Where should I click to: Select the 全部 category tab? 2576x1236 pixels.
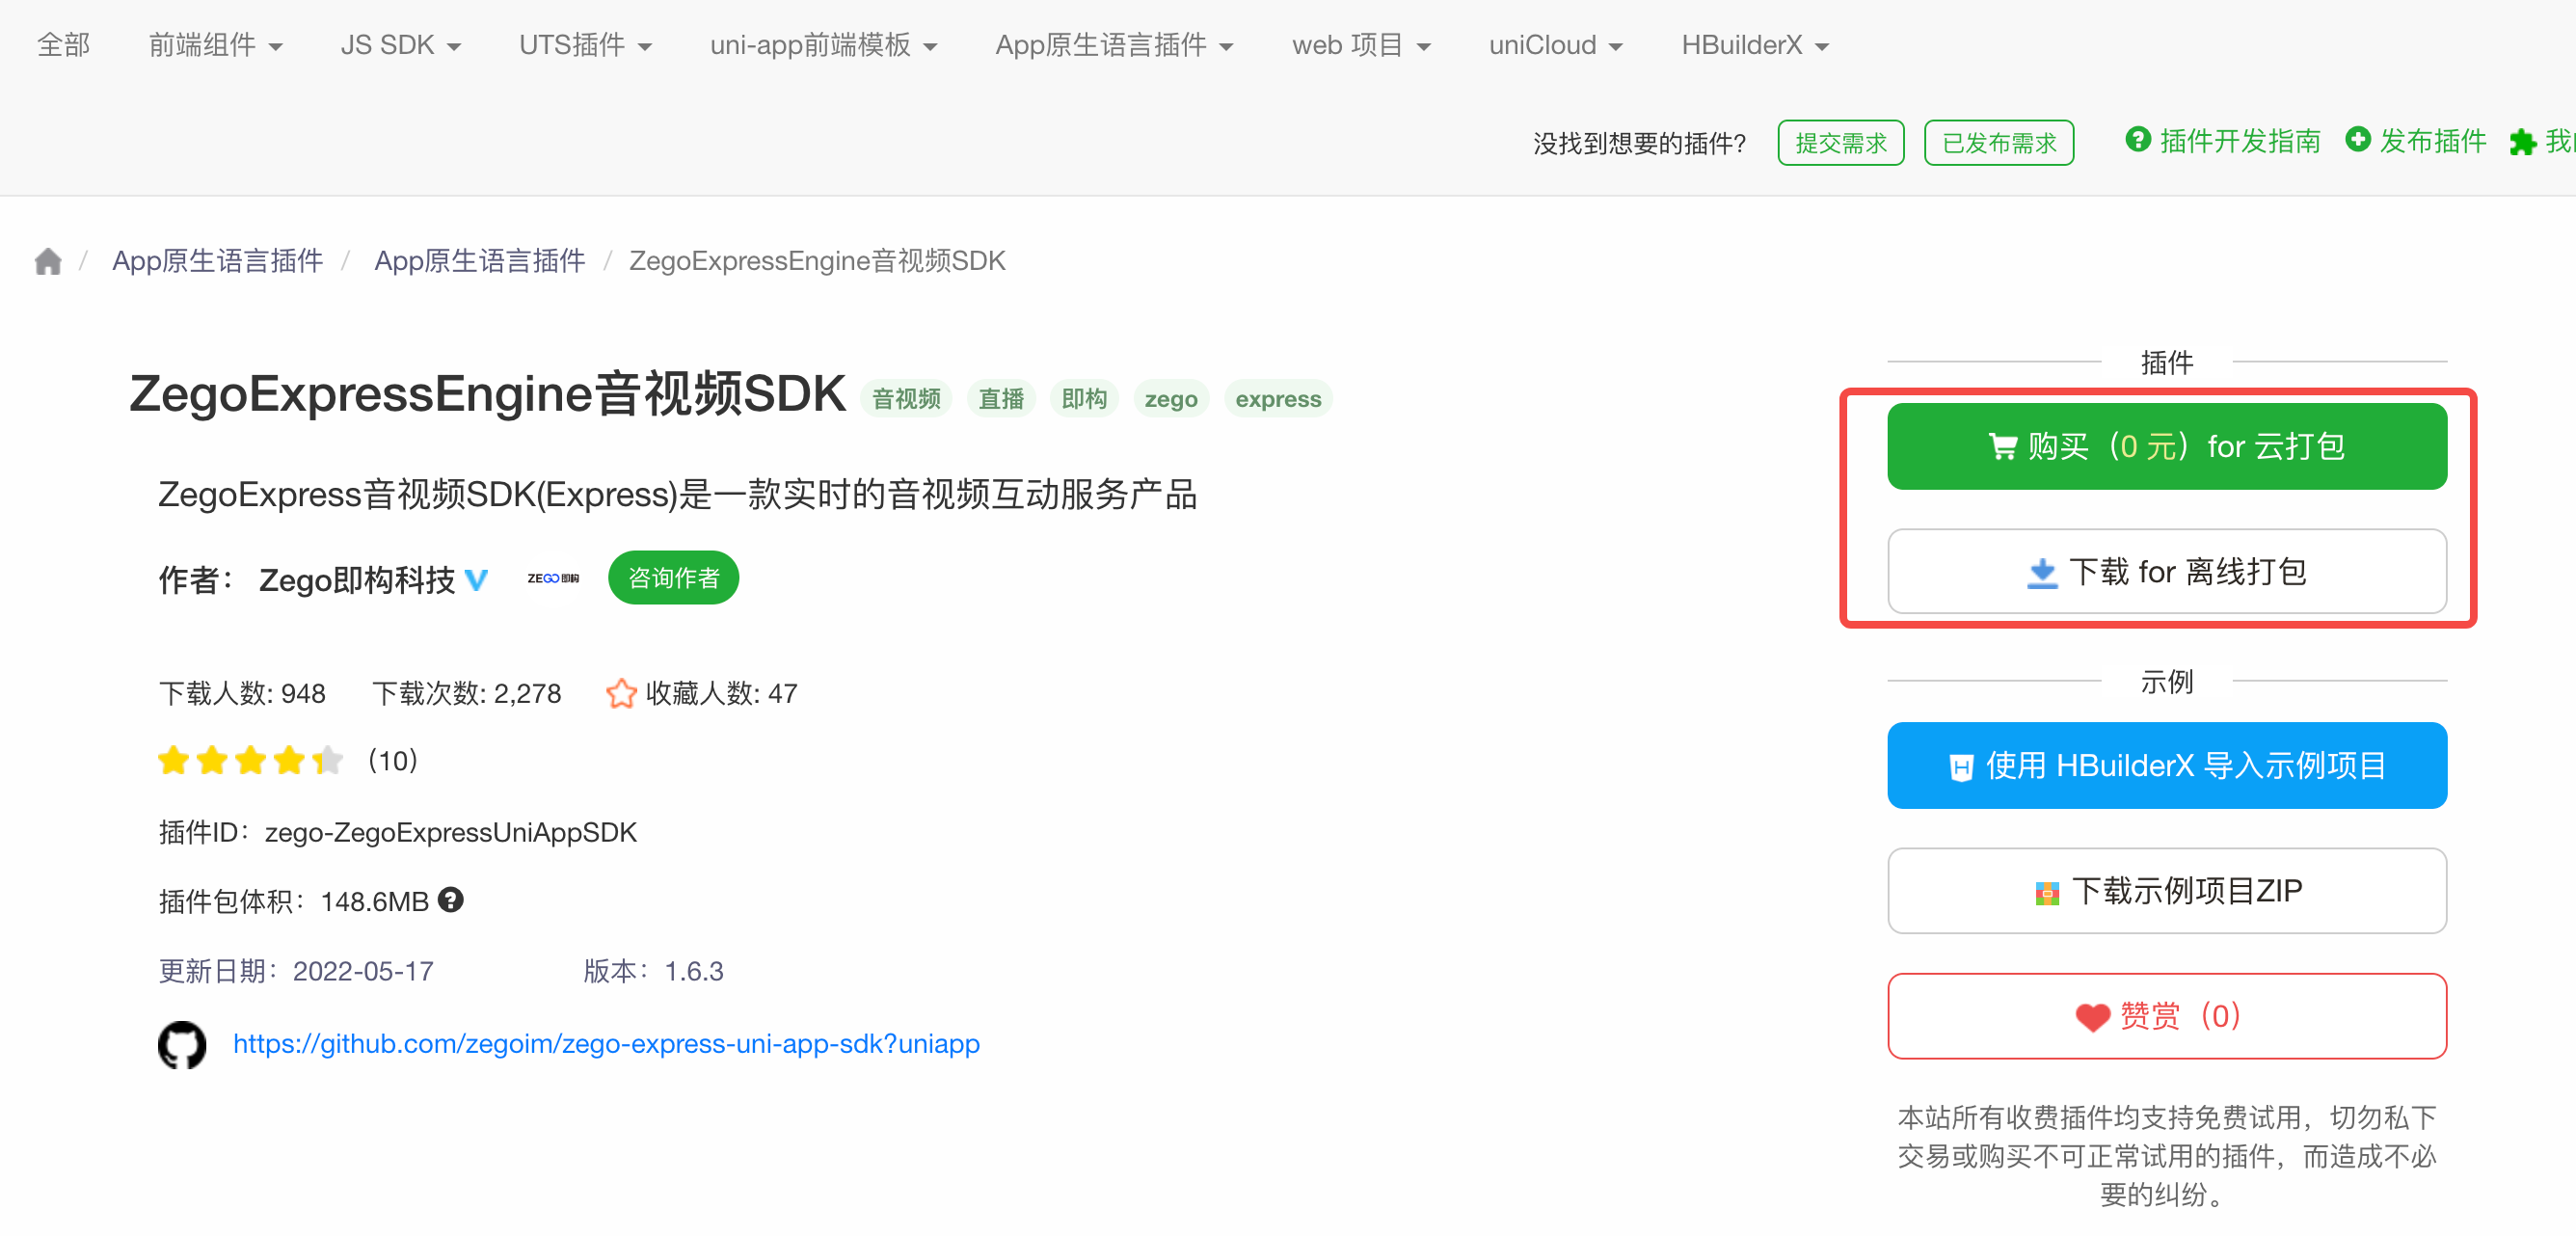[63, 45]
